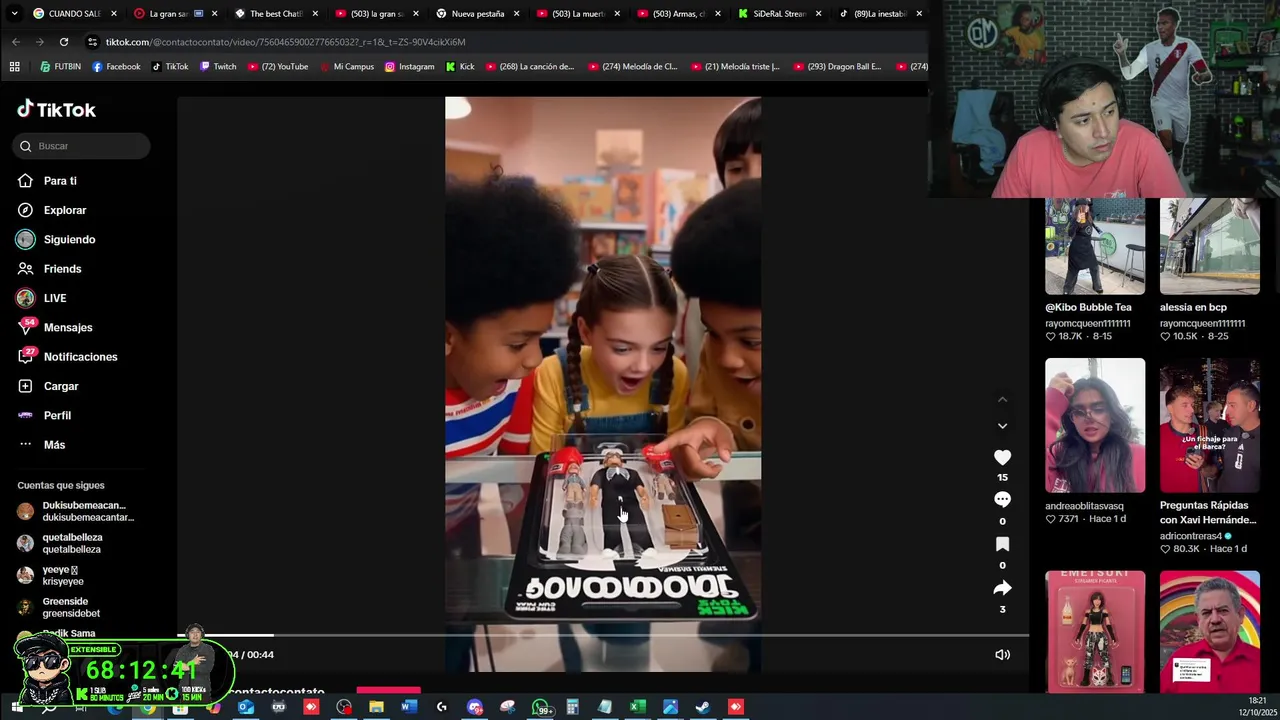Go to previous video with up chevron
Viewport: 1280px width, 720px height.
point(1002,399)
